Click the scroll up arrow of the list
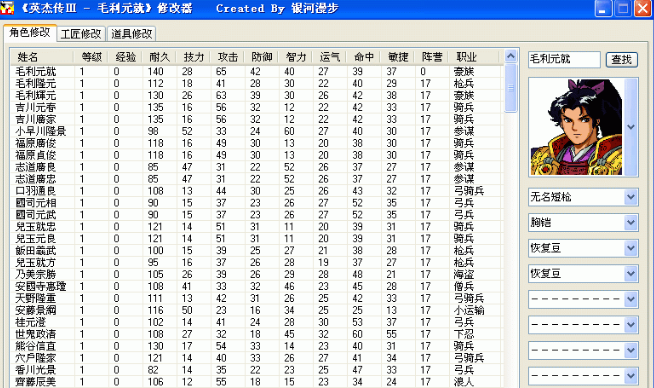Image resolution: width=654 pixels, height=388 pixels. click(x=511, y=56)
